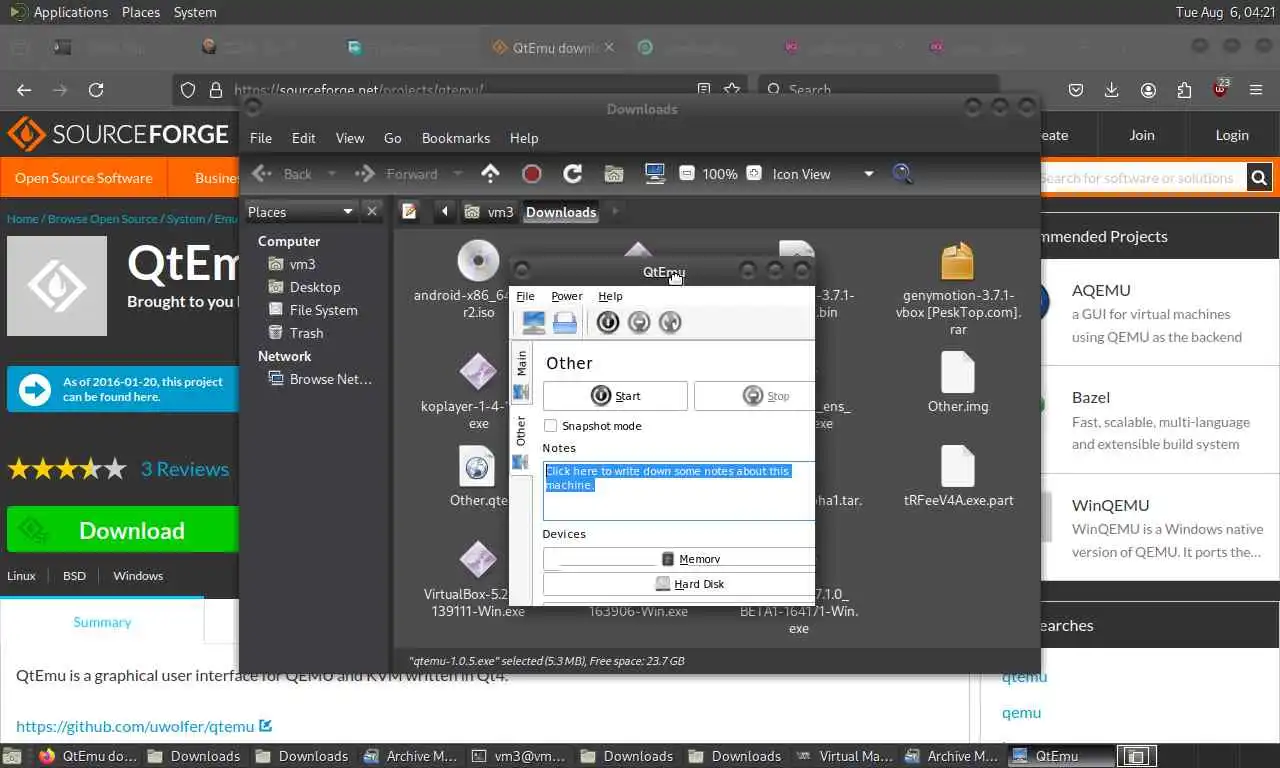The height and width of the screenshot is (768, 1280).
Task: Click the Computer icon in file manager toolbar
Action: point(655,174)
